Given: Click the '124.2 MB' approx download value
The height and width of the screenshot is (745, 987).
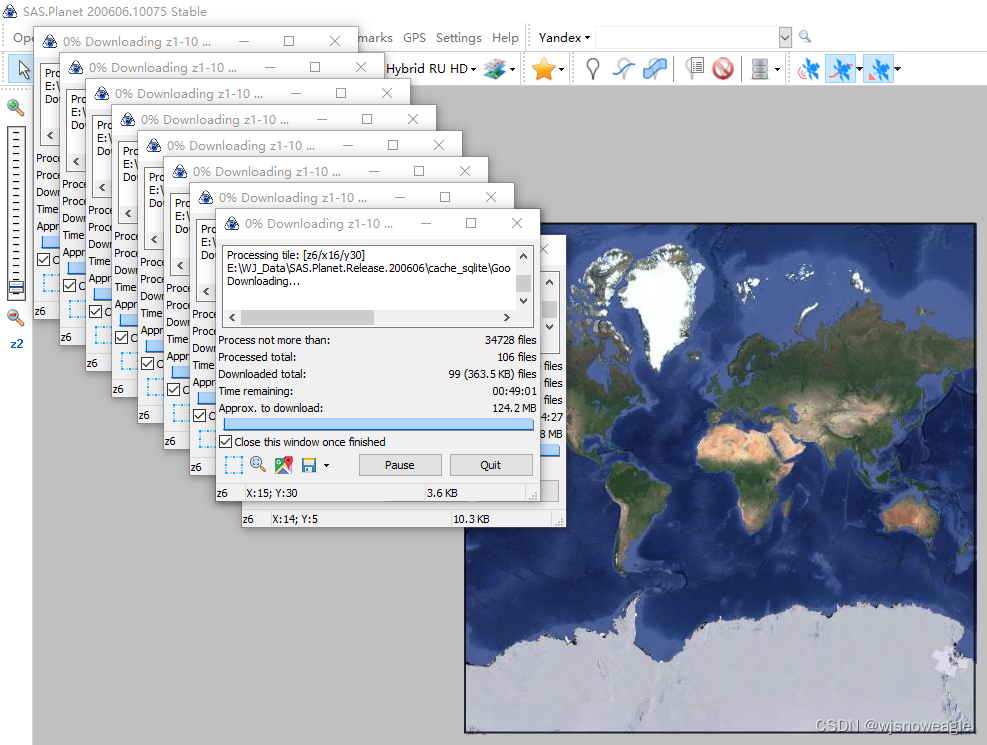Looking at the screenshot, I should tap(514, 408).
